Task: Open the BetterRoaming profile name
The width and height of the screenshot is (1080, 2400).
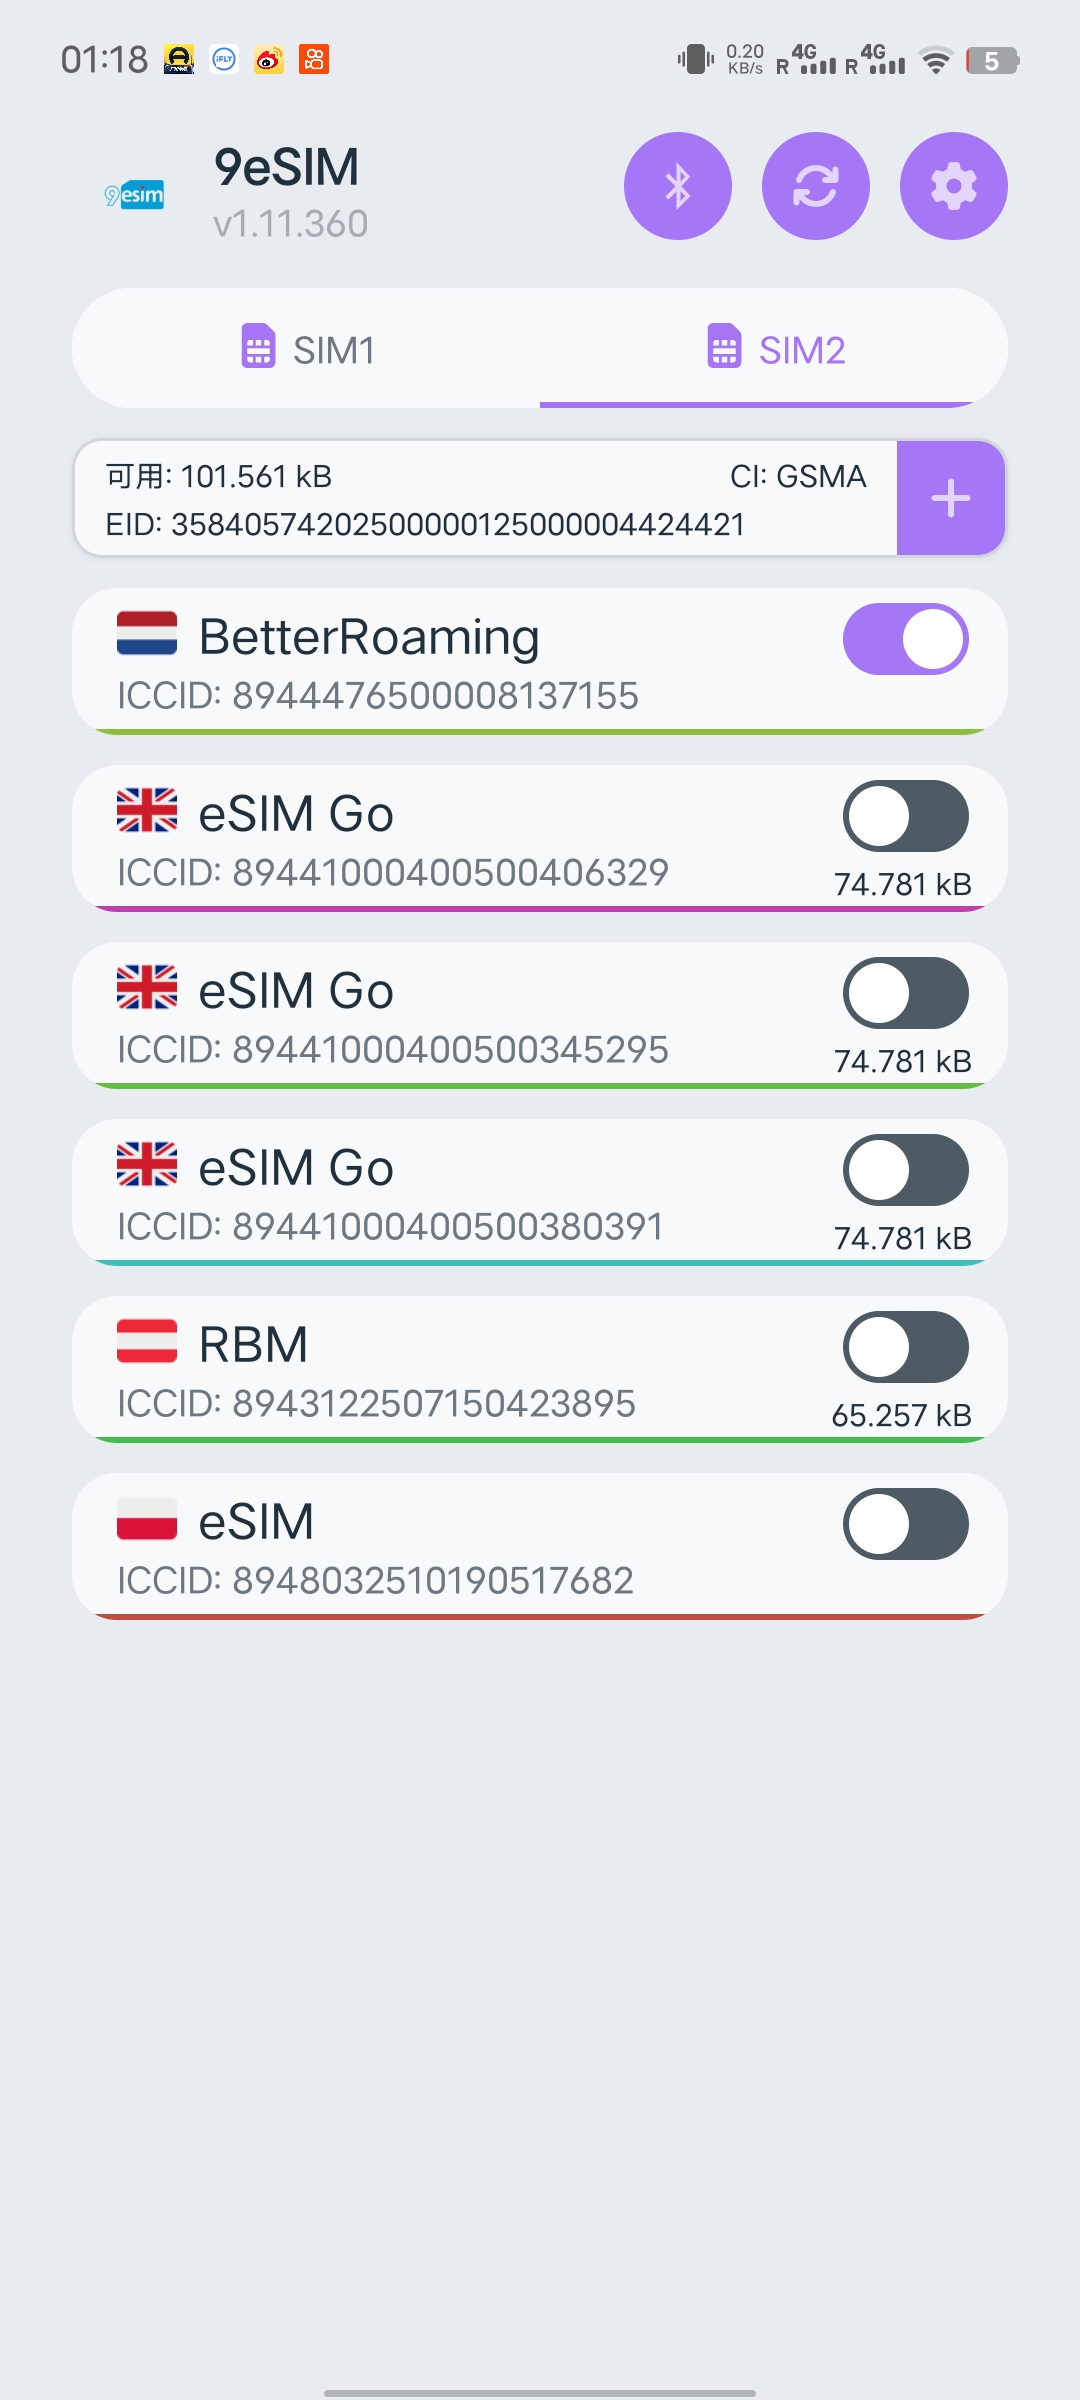Action: click(369, 637)
